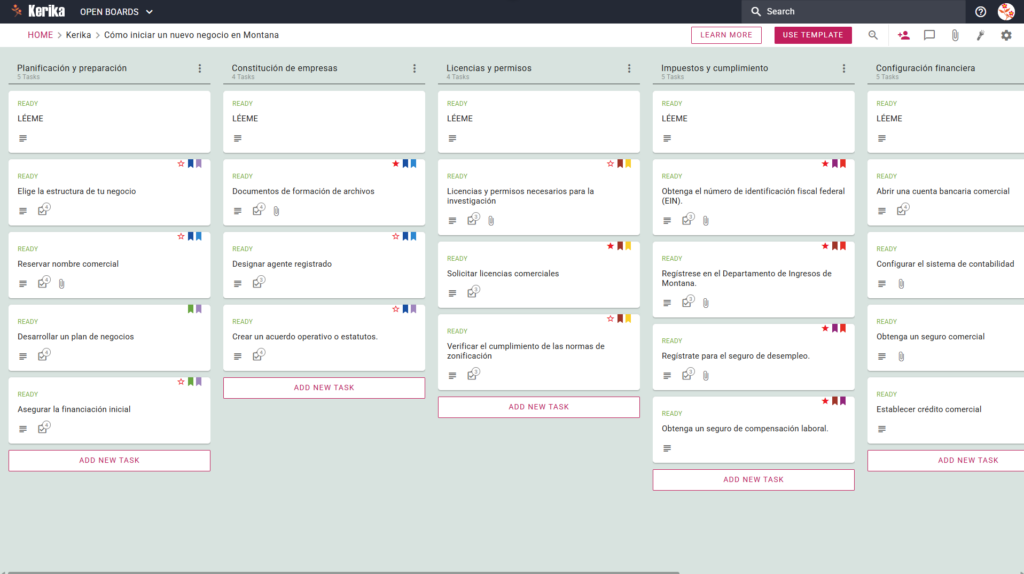
Task: Open checklist icon on 'Regístrate para el seguro de desempleo'
Action: 688,374
